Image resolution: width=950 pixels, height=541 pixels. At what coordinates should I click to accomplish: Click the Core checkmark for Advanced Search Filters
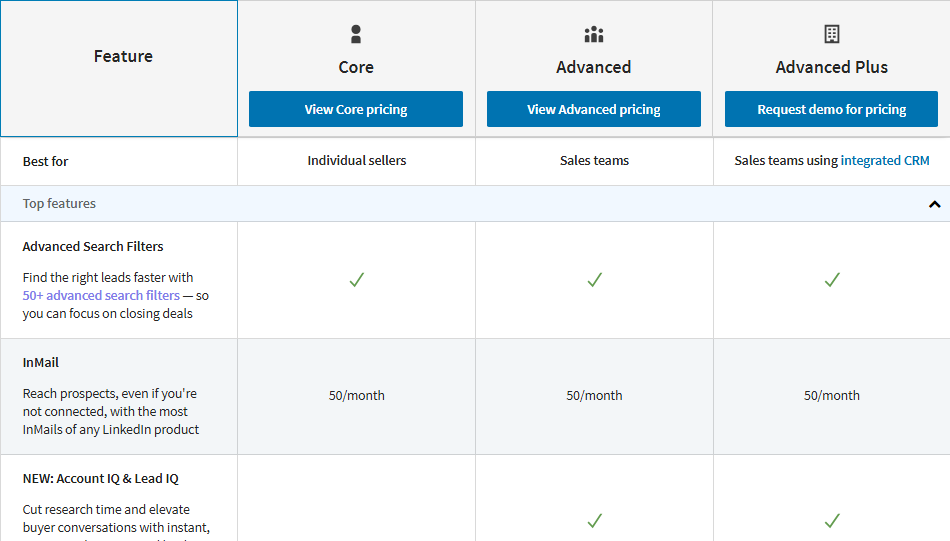click(357, 279)
